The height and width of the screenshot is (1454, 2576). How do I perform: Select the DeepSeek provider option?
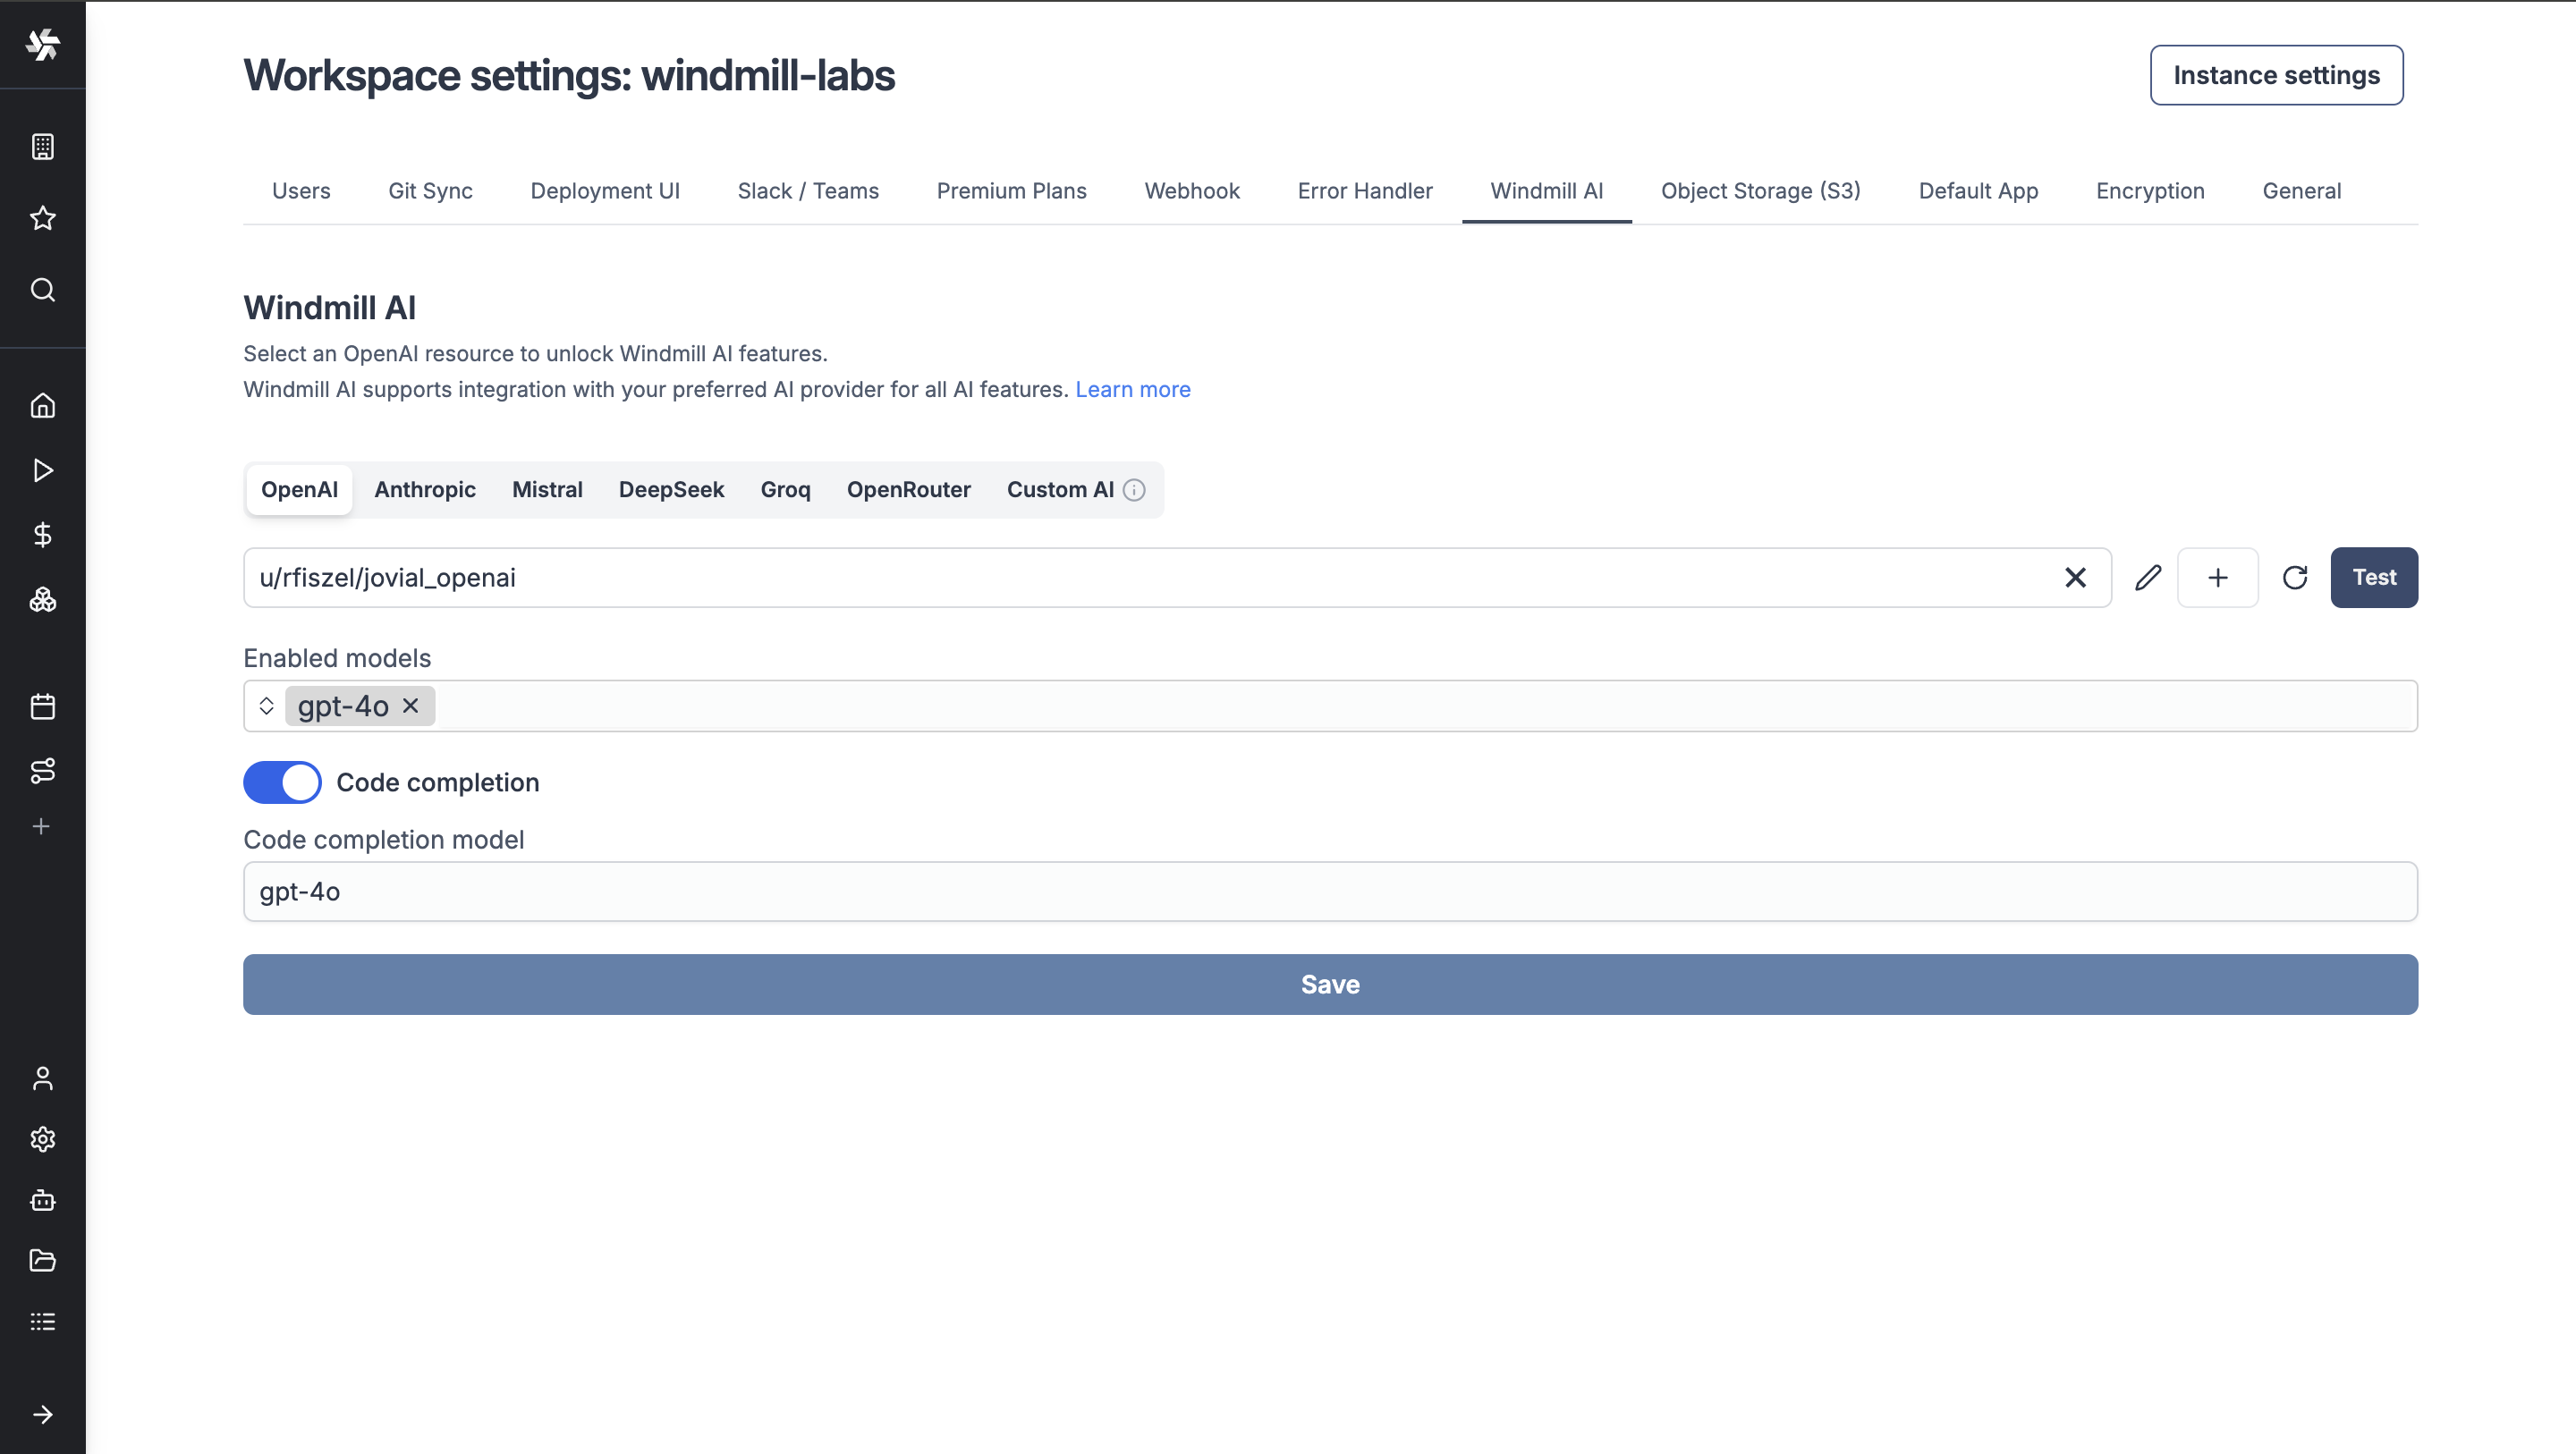pos(671,489)
